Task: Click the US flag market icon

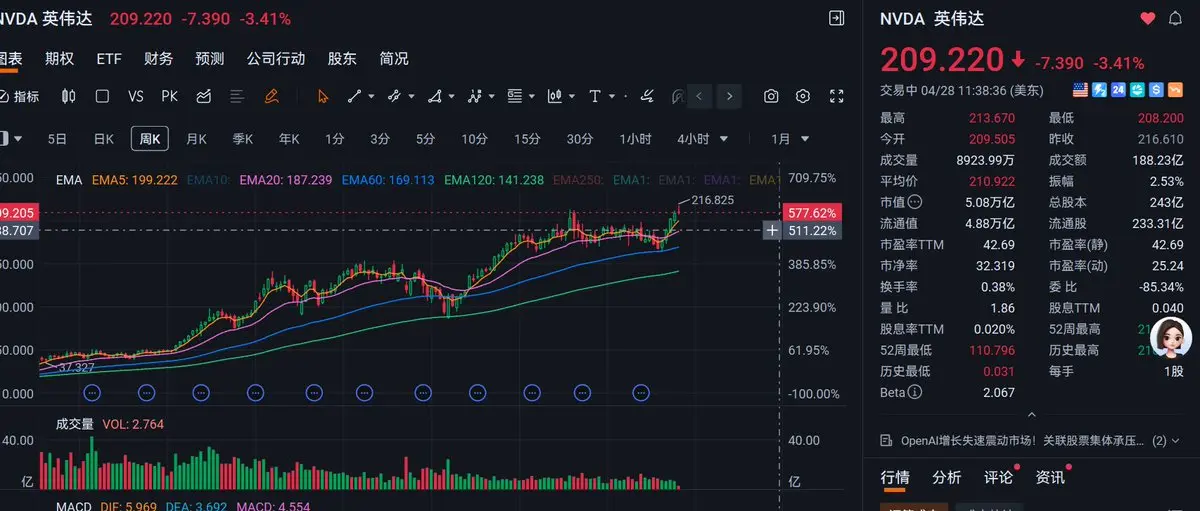Action: coord(1080,90)
